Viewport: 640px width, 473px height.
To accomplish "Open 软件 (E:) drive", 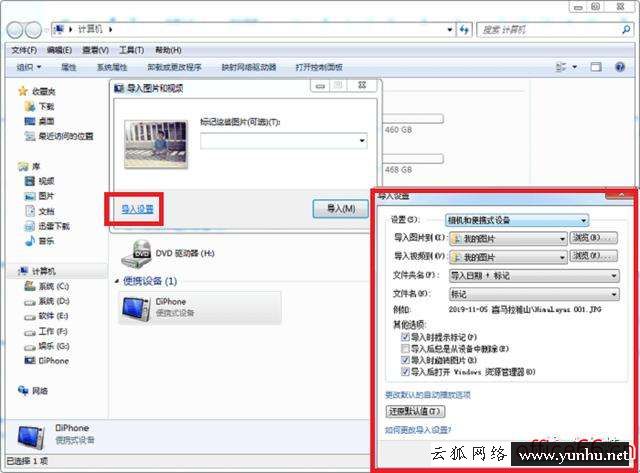I will 47,316.
